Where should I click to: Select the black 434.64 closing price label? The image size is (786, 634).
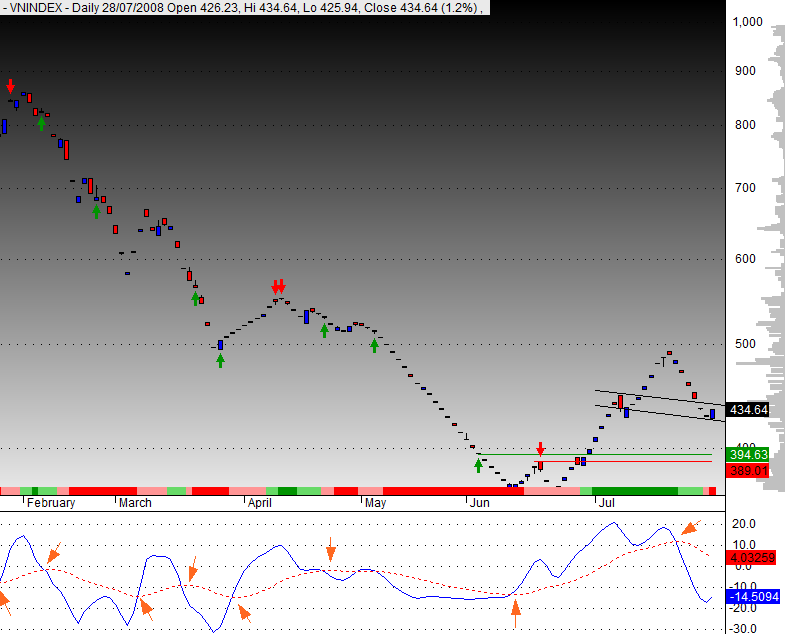tap(748, 410)
